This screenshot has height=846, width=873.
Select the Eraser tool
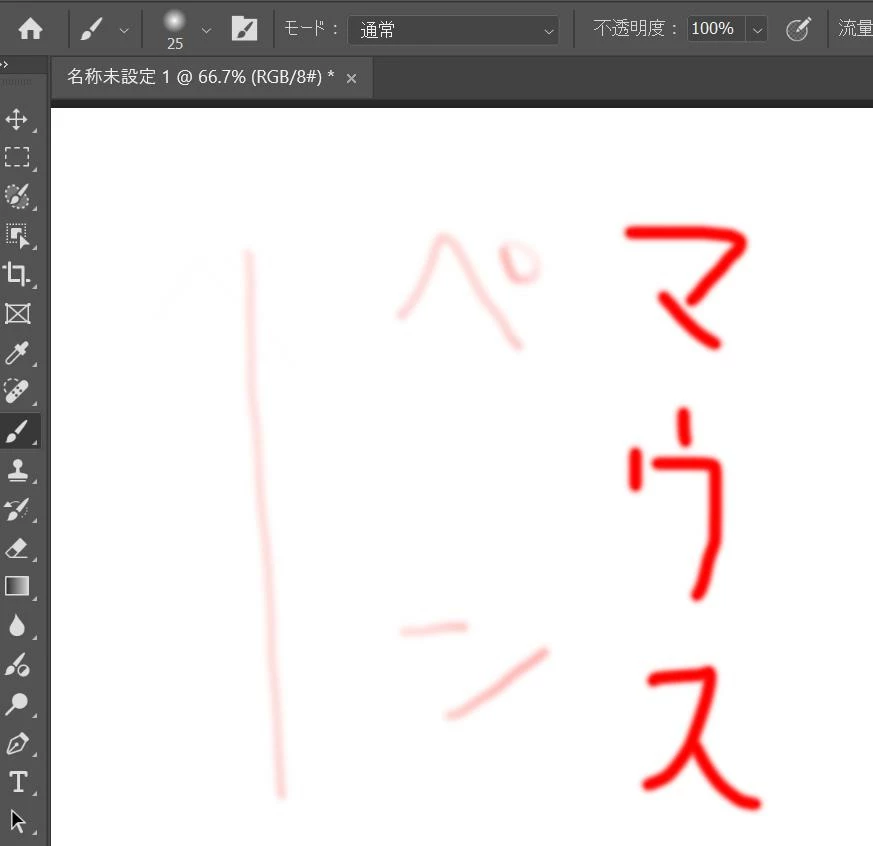17,548
